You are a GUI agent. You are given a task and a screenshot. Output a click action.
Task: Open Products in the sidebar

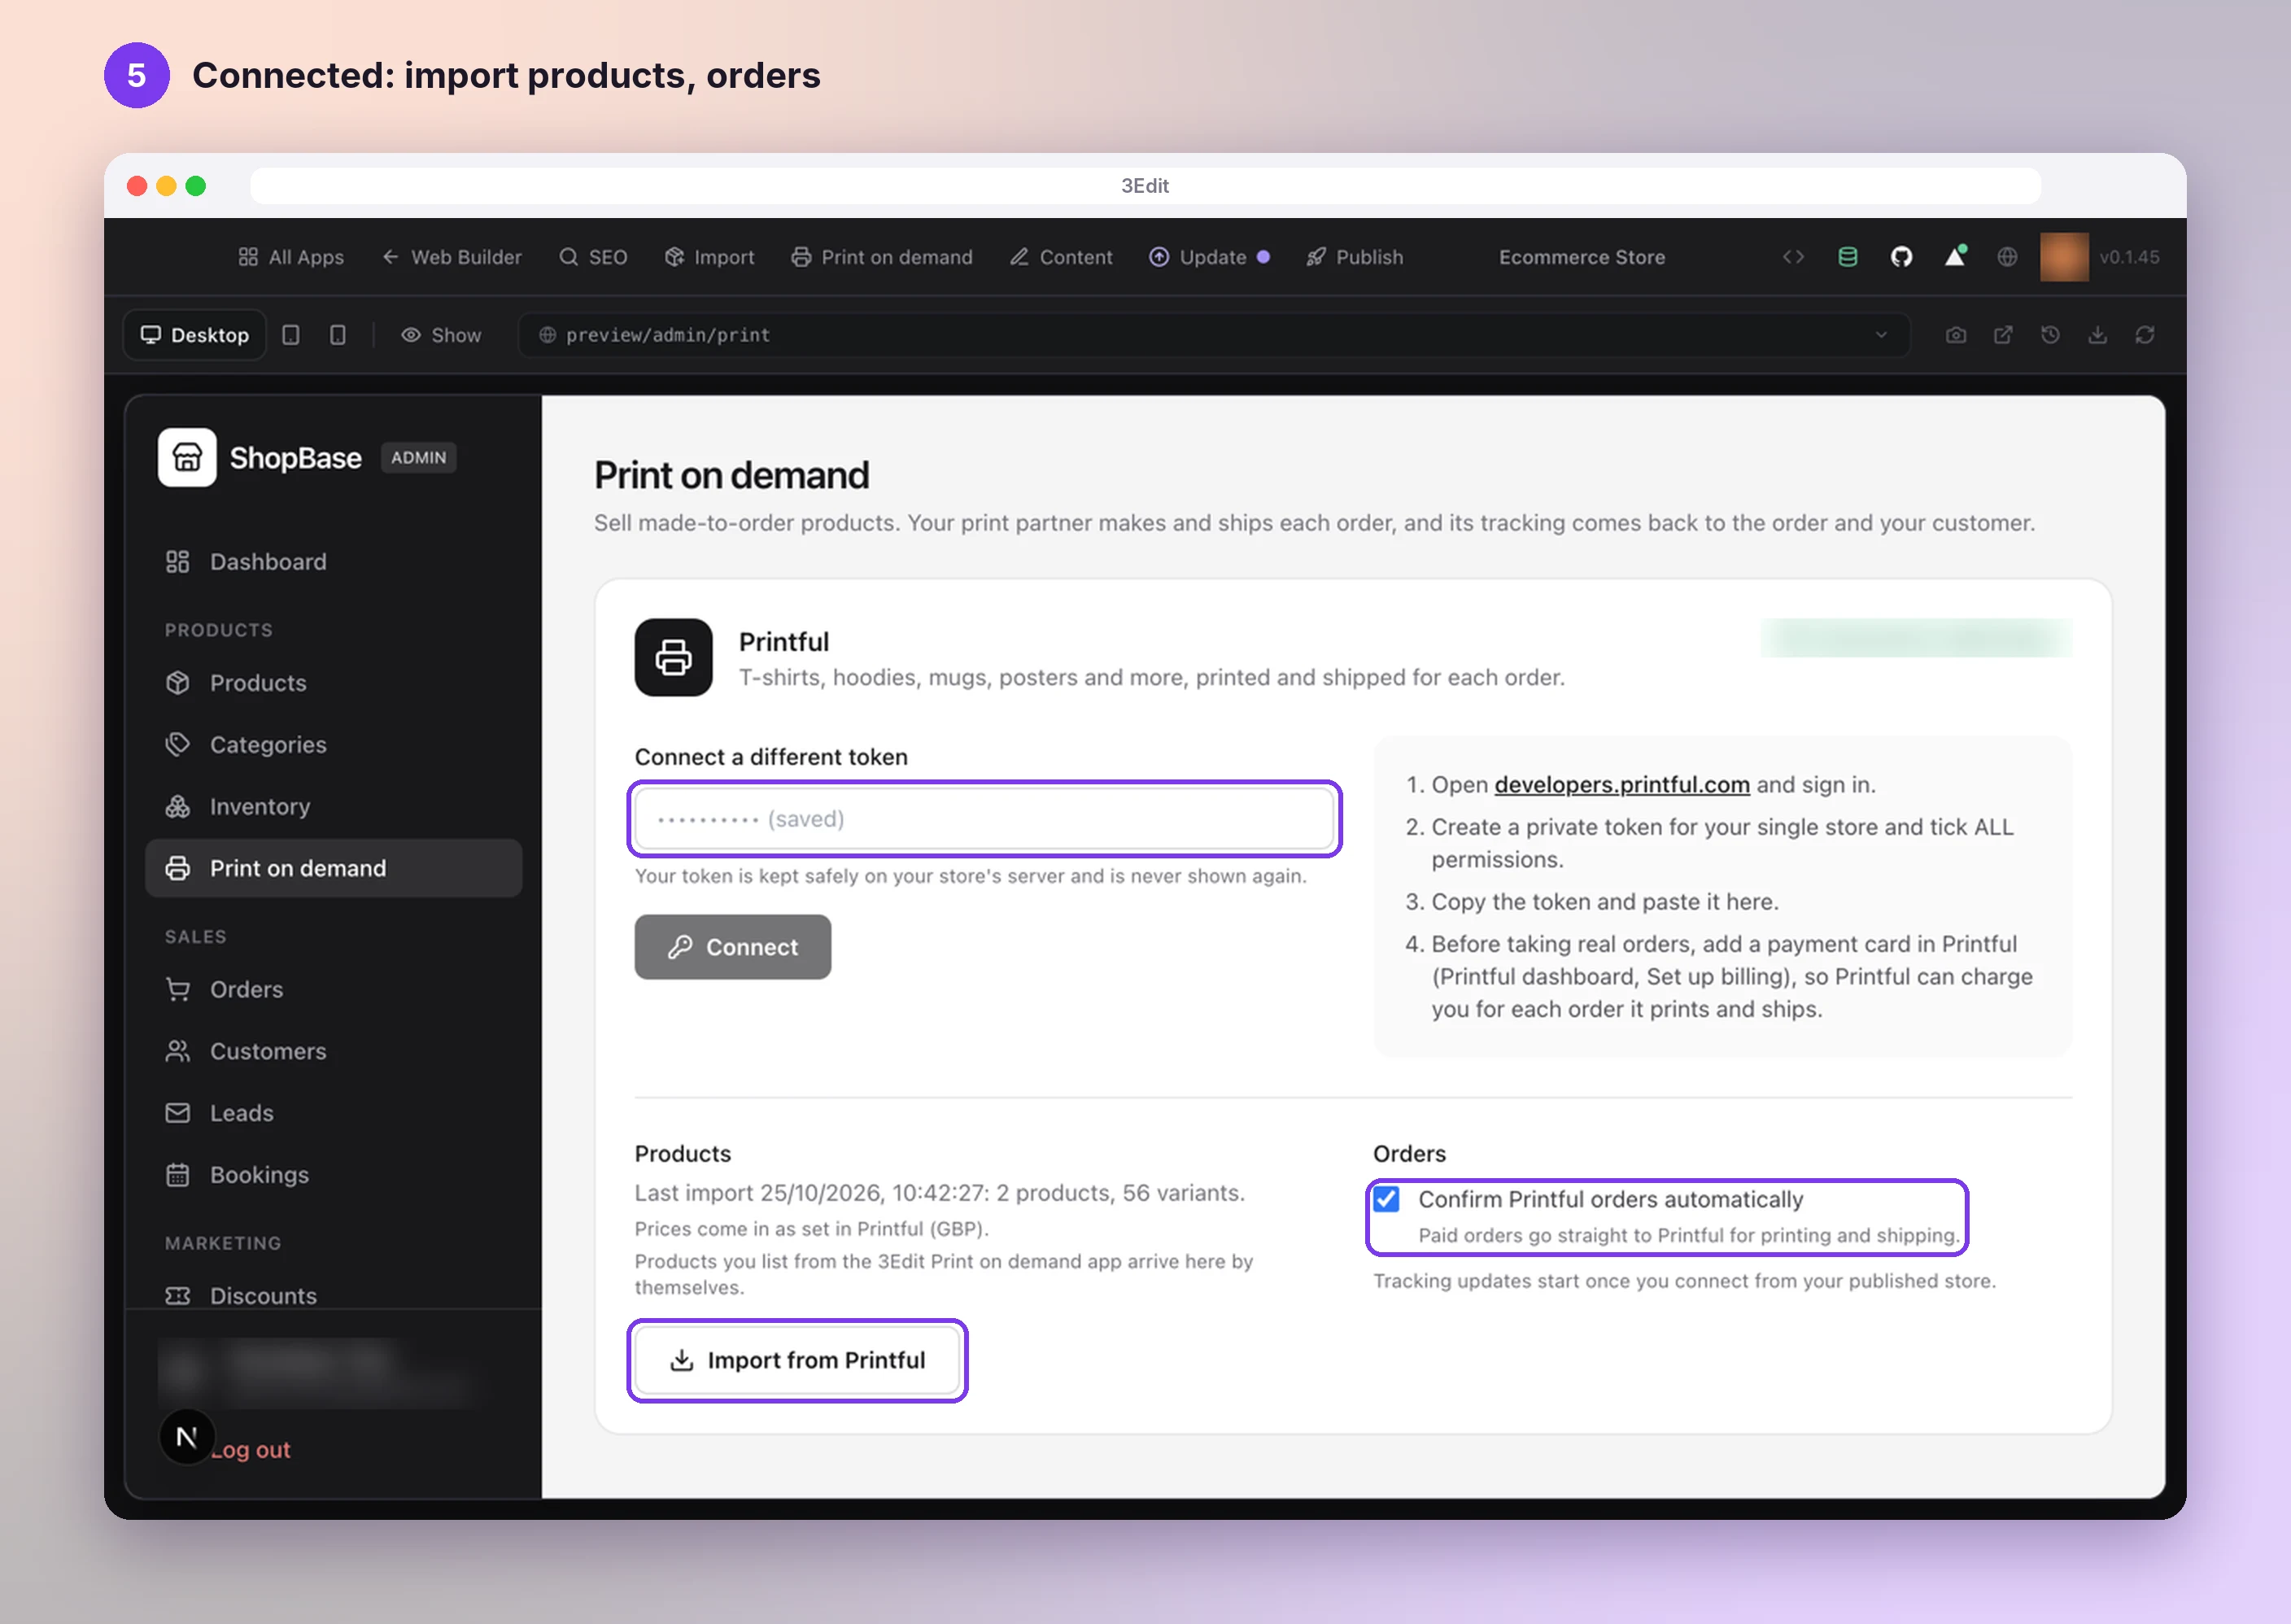pos(334,683)
